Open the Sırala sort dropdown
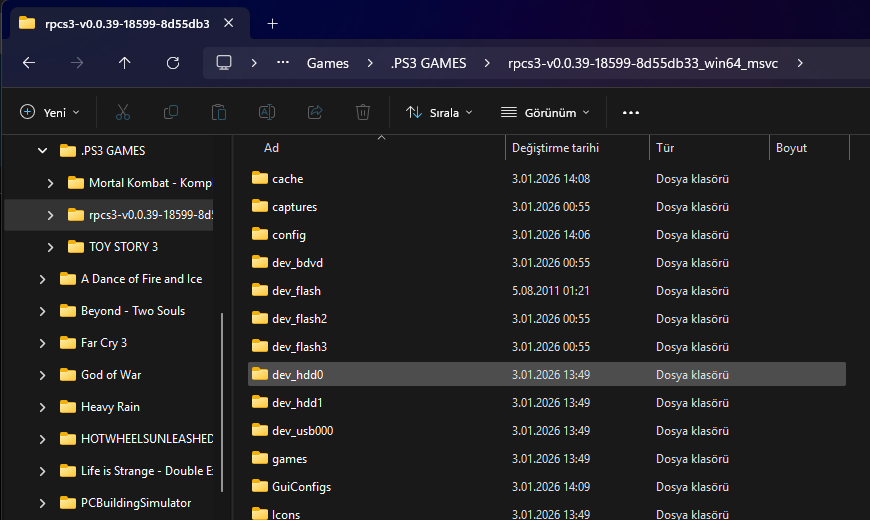 (x=439, y=113)
